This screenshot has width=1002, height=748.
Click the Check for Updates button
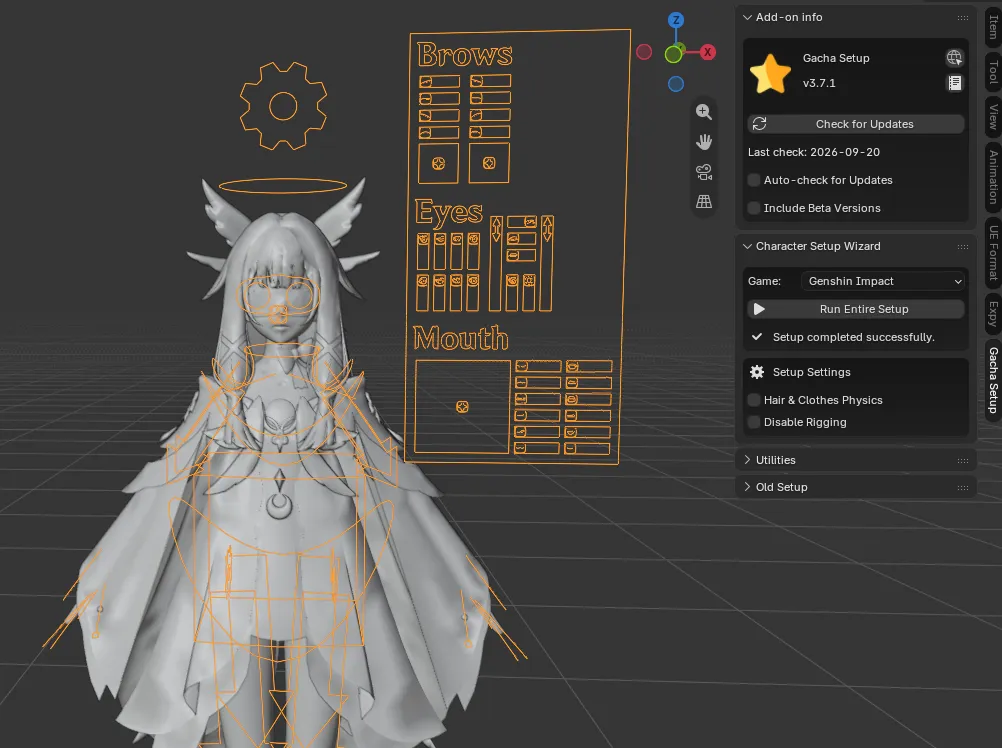856,124
